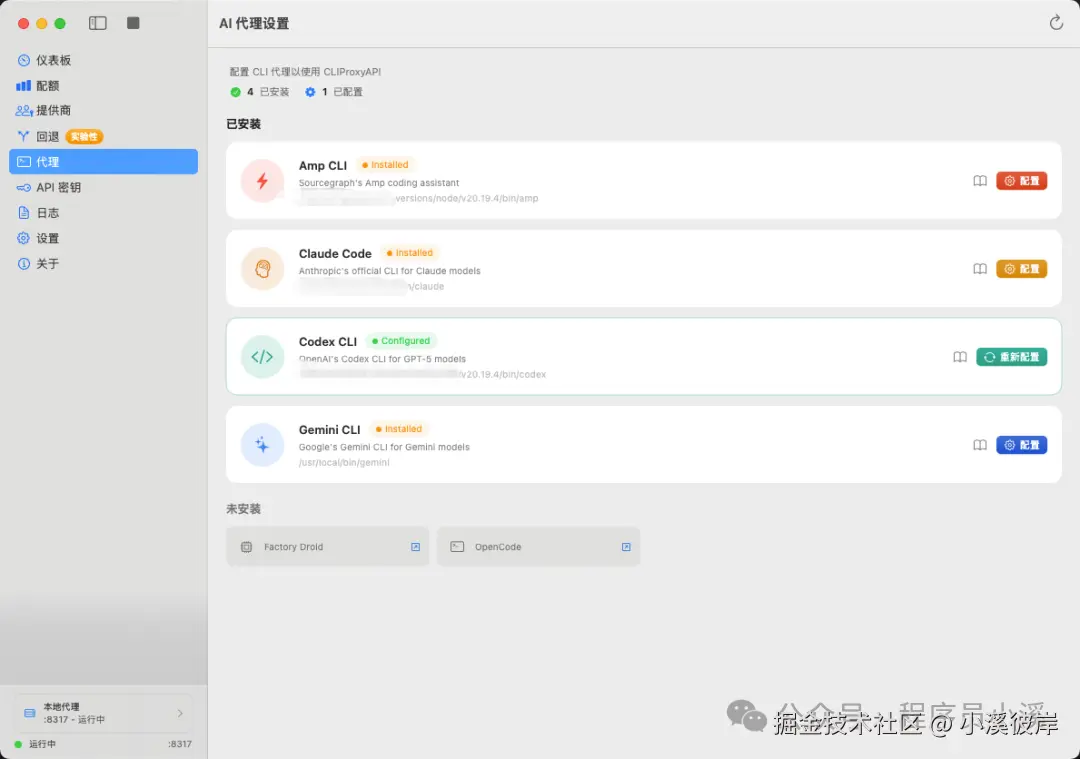
Task: Open the 关于 about page
Action: point(103,264)
